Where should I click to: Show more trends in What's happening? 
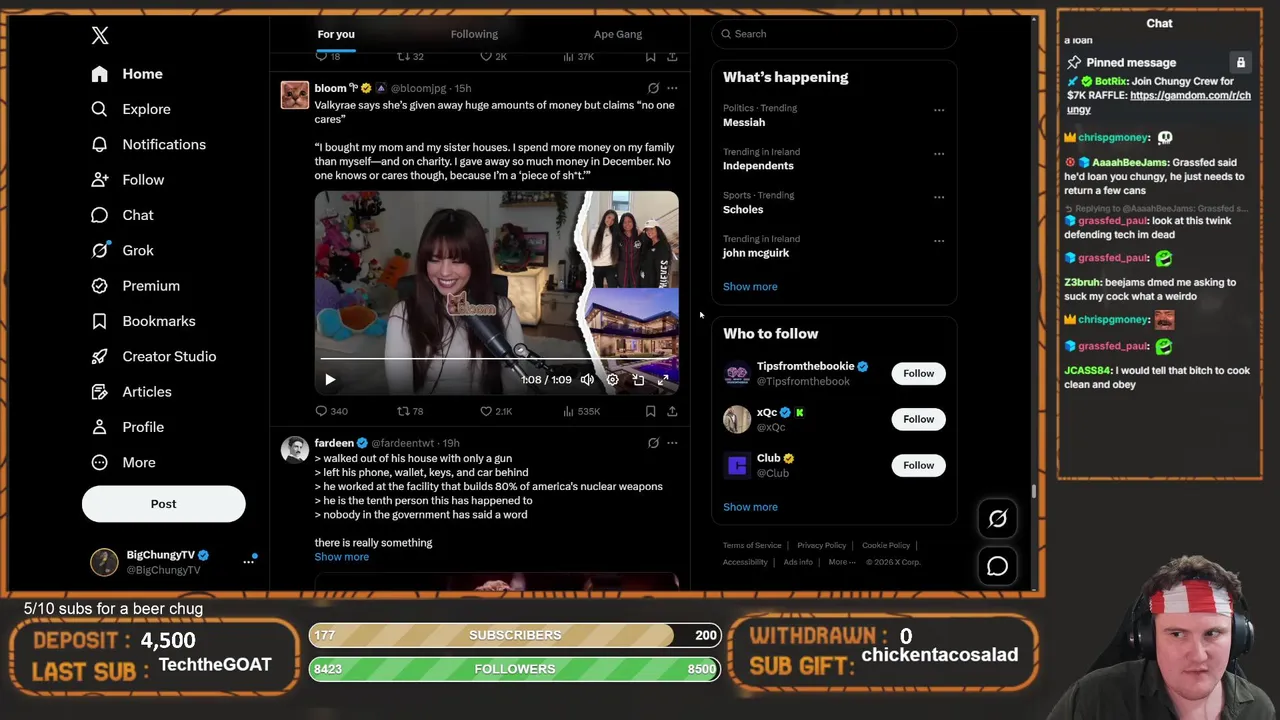pos(750,286)
